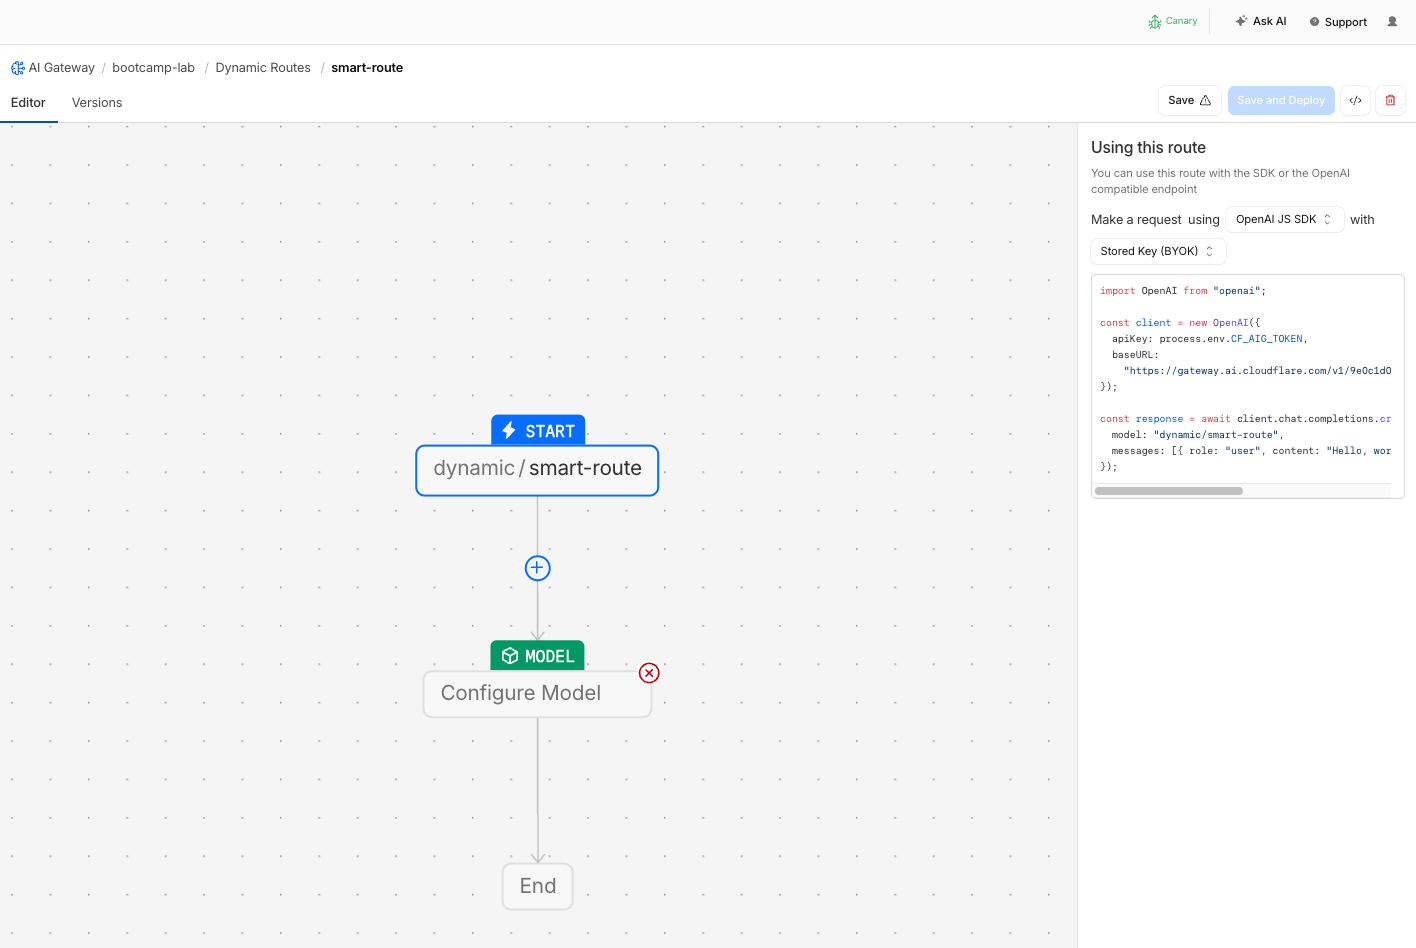Viewport: 1416px width, 948px height.
Task: Click the Canary bug icon
Action: (x=1155, y=21)
